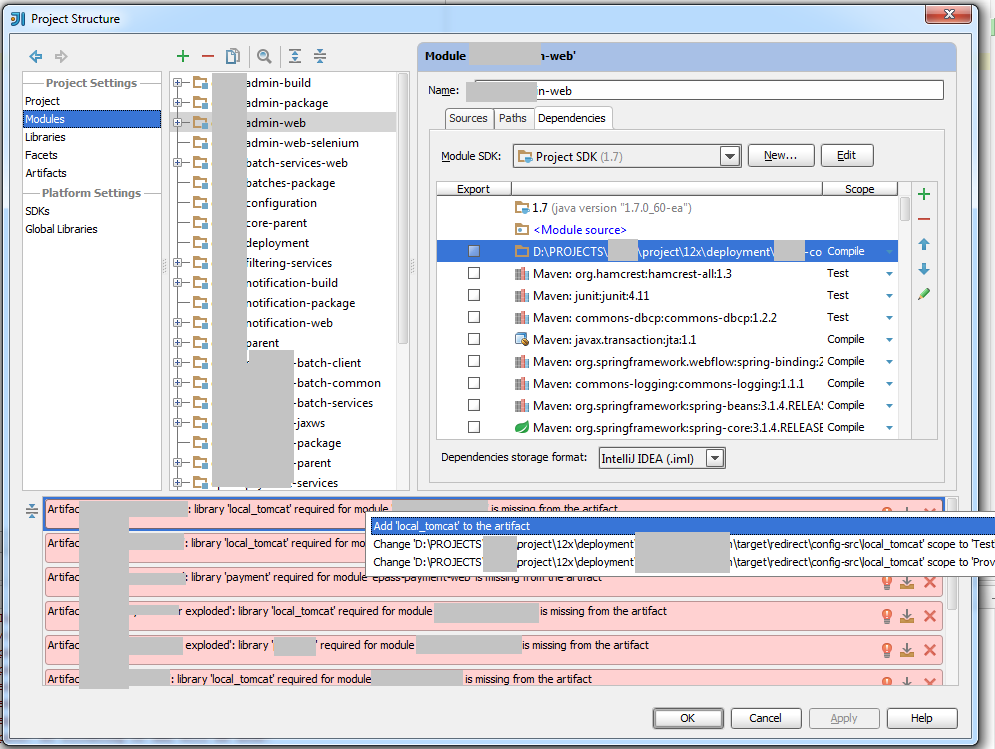Viewport: 995px width, 749px height.
Task: Open the dependencies storage format dropdown
Action: 715,458
